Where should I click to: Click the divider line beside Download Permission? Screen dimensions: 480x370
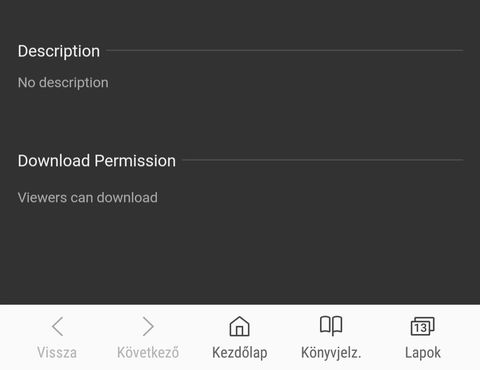[323, 160]
